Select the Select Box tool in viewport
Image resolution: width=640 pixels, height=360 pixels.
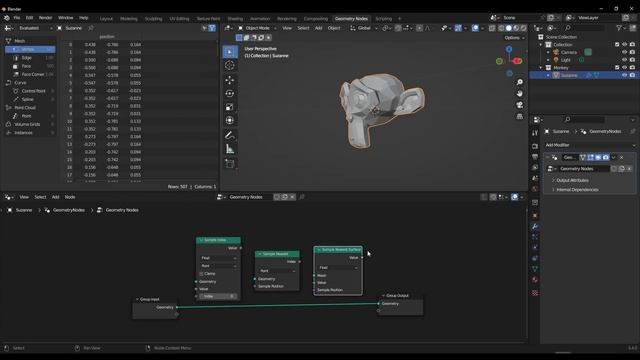pos(230,52)
